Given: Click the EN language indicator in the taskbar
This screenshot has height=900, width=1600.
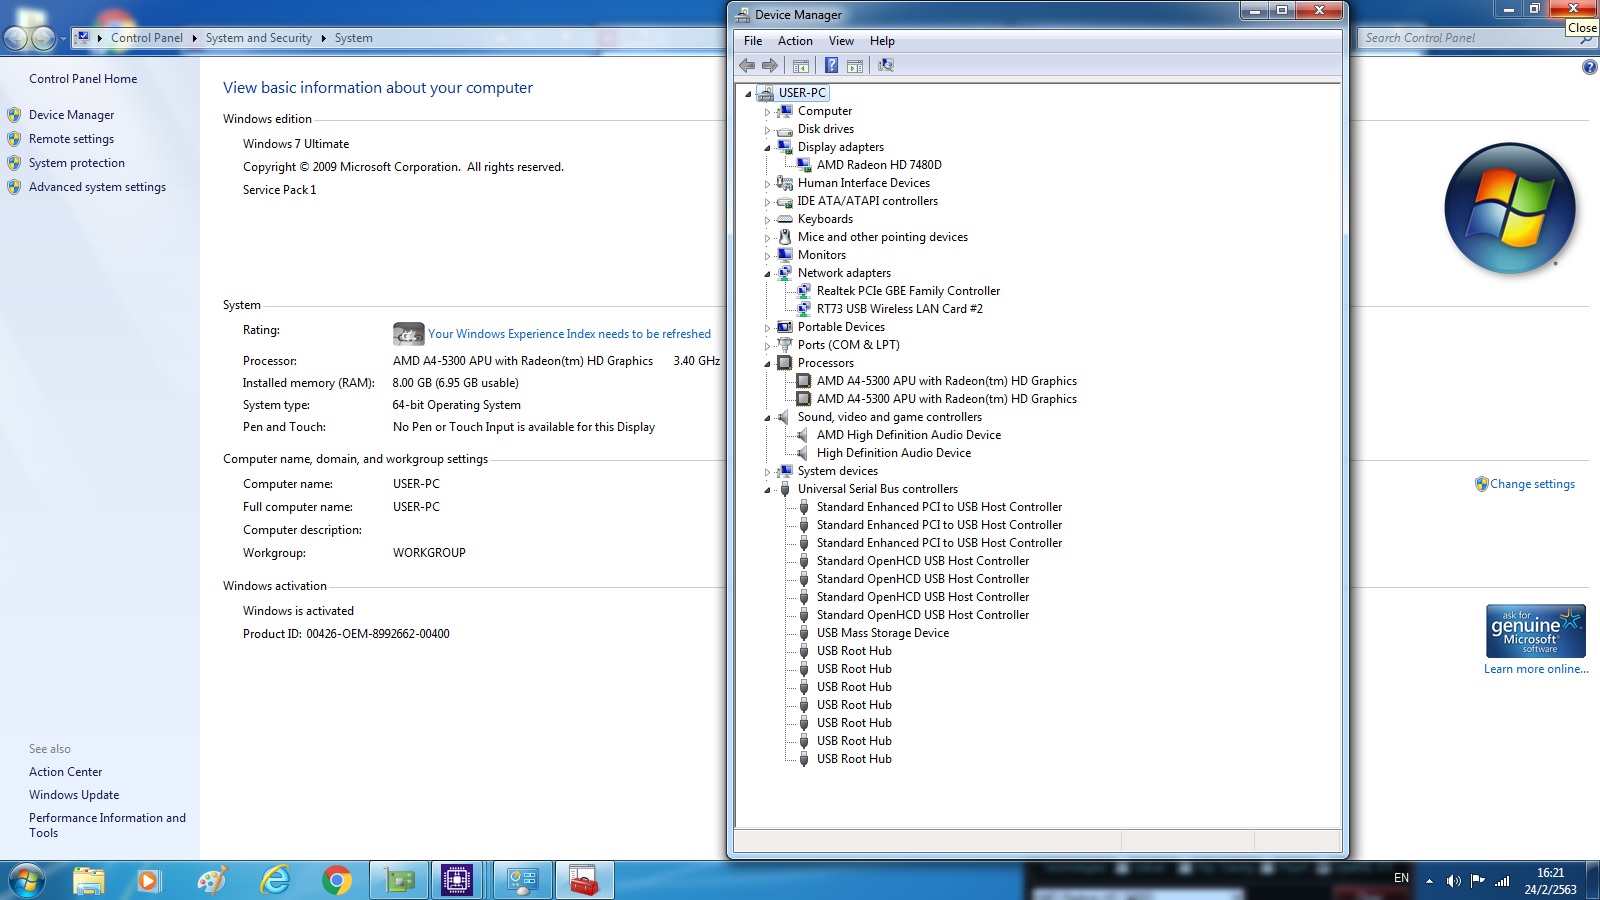Looking at the screenshot, I should (x=1401, y=878).
